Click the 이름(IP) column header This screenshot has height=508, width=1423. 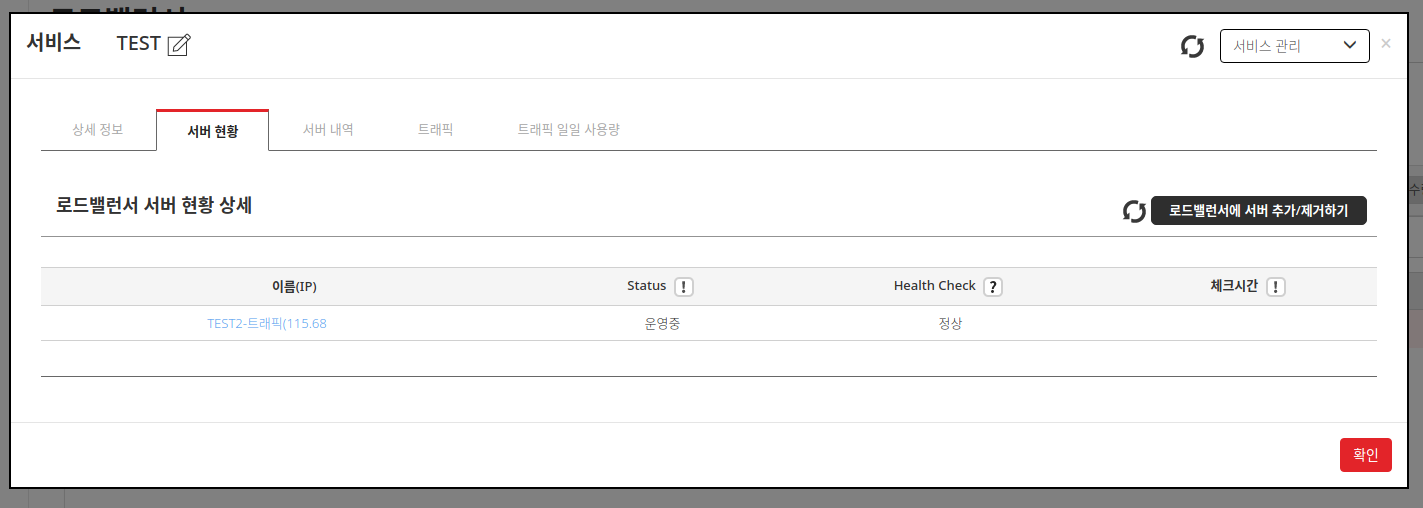point(294,286)
